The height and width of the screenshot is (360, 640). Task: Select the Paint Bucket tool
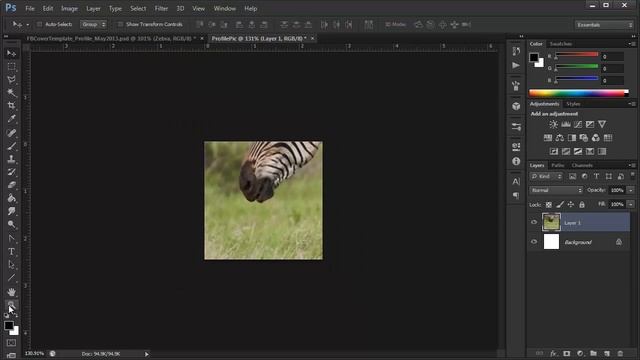click(11, 198)
